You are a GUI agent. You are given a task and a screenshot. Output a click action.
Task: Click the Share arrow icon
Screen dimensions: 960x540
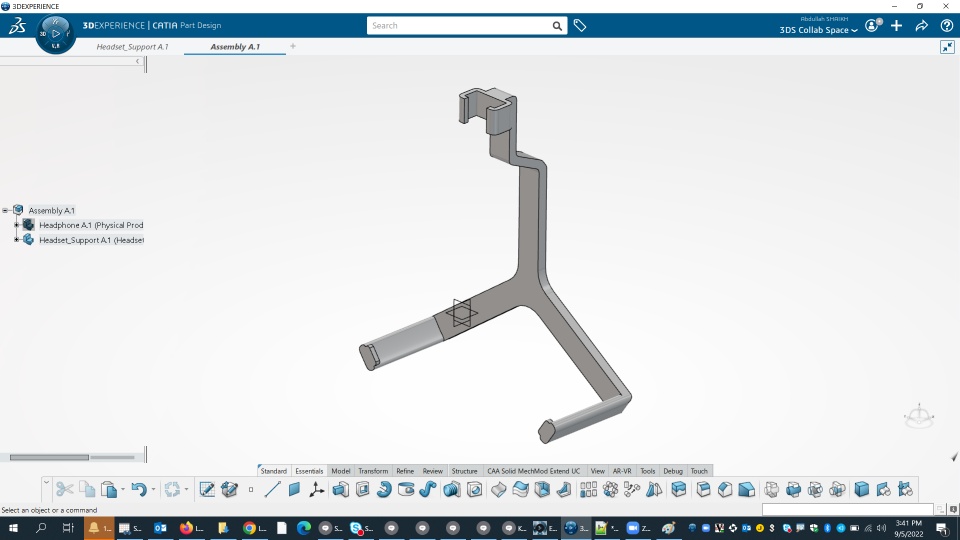click(x=921, y=26)
